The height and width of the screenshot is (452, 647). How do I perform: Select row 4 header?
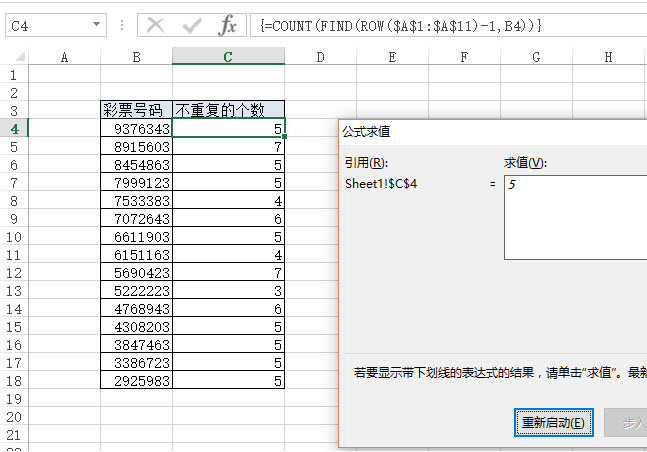coord(14,129)
